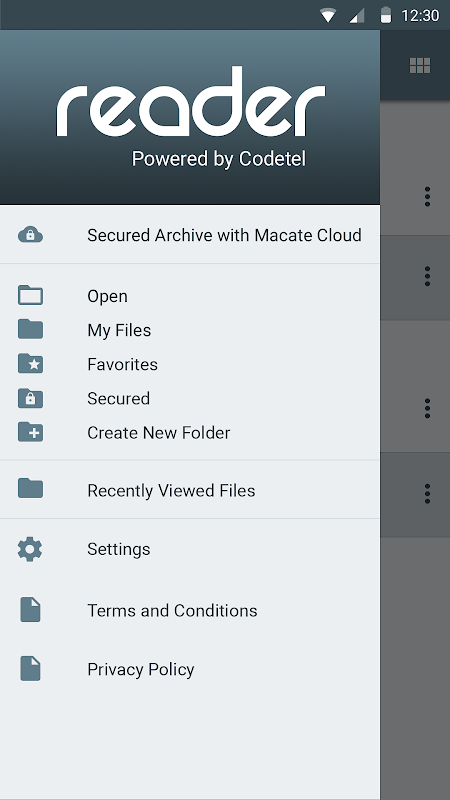The image size is (450, 800).
Task: Select Secured Archive with Macate Cloud
Action: tap(190, 235)
